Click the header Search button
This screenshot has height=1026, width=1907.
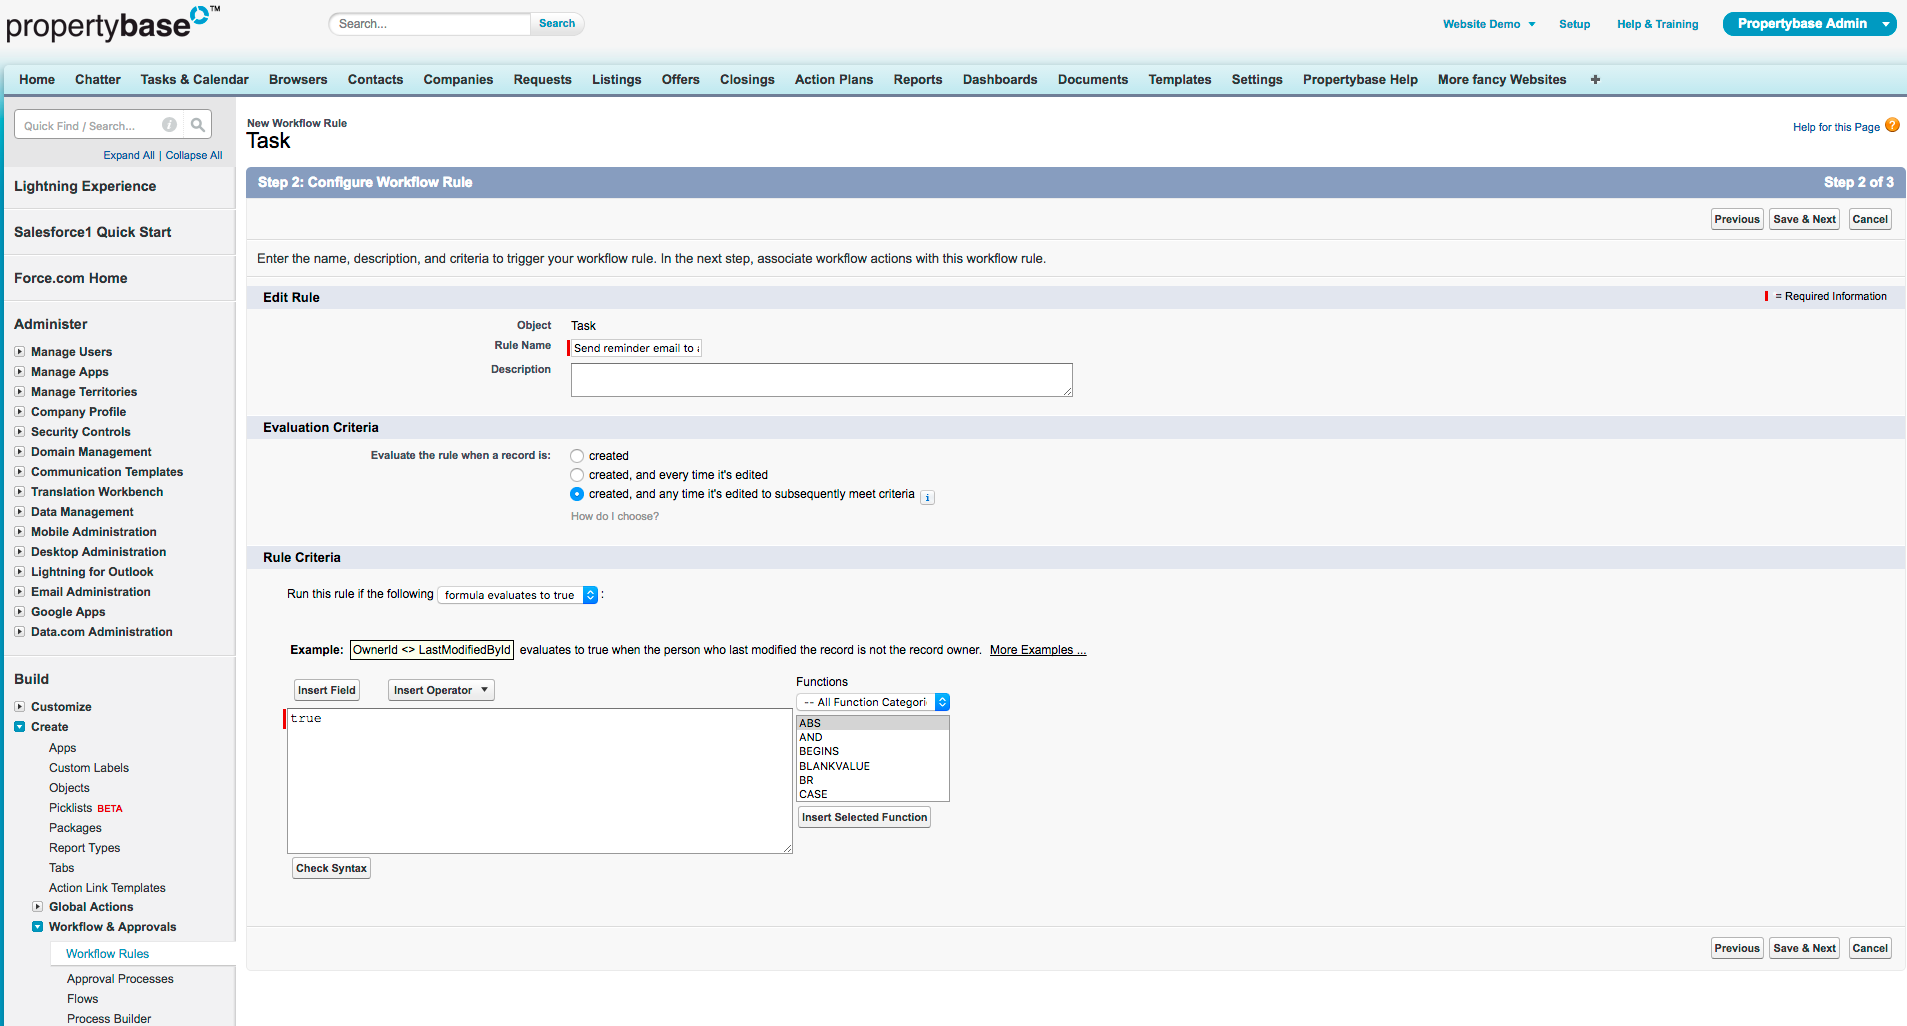pyautogui.click(x=557, y=23)
